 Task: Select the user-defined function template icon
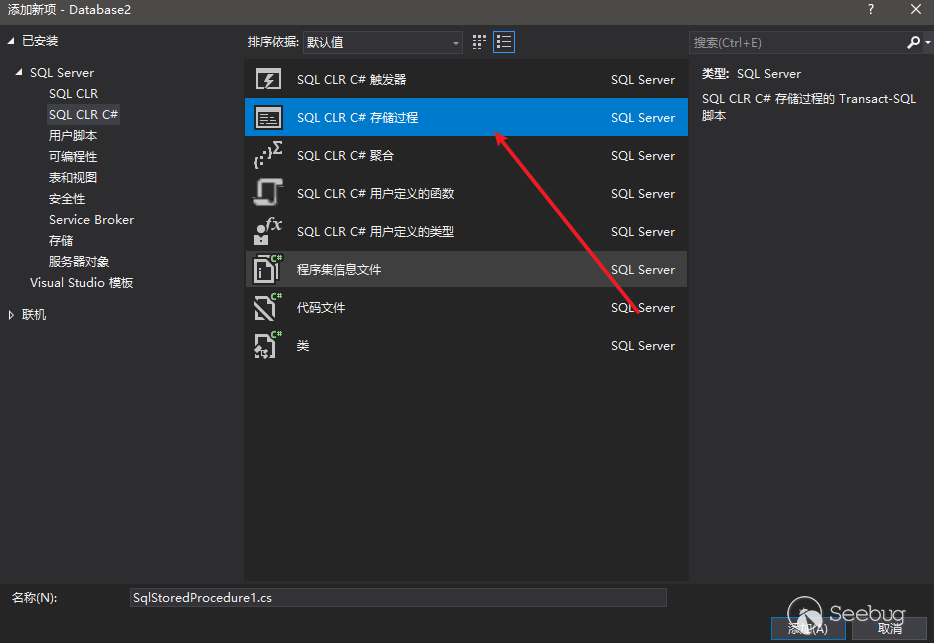tap(268, 194)
